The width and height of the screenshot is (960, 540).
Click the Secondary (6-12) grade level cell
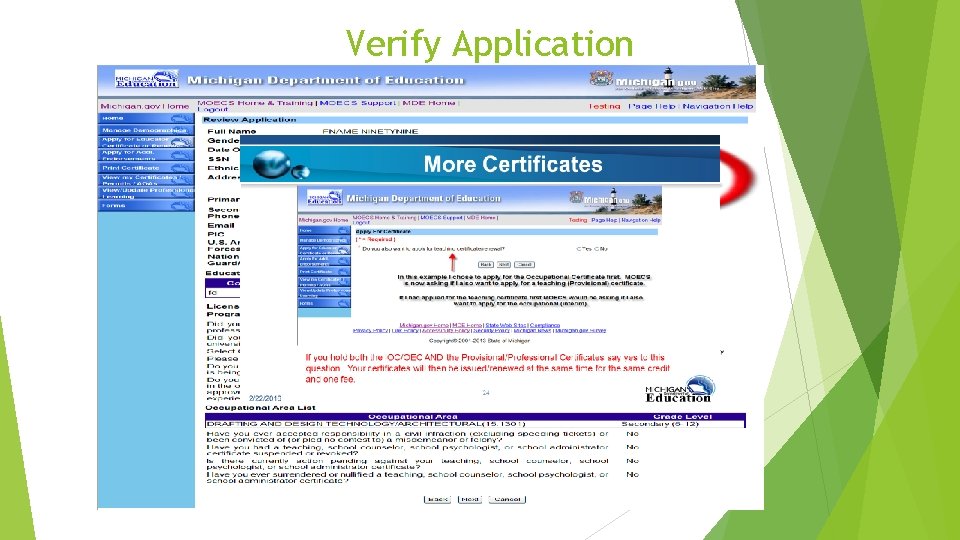click(x=660, y=424)
